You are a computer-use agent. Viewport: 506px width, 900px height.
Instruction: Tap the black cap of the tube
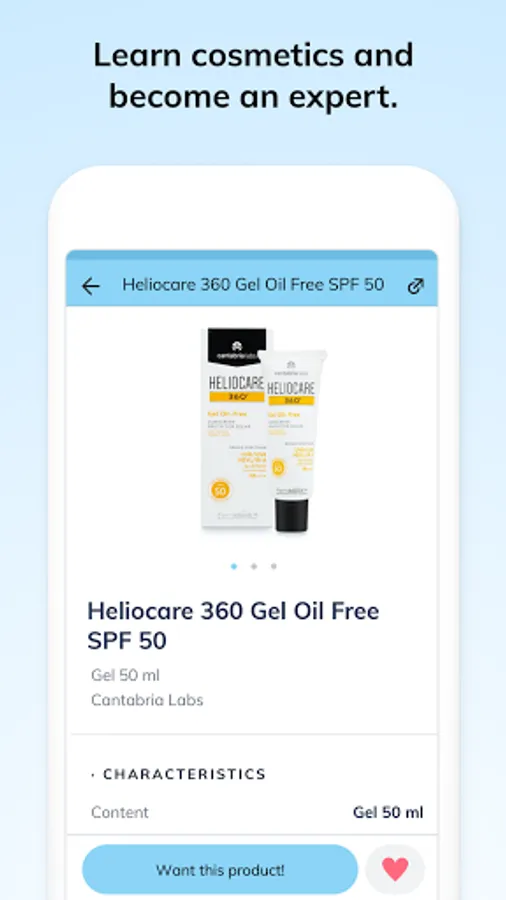pyautogui.click(x=291, y=515)
